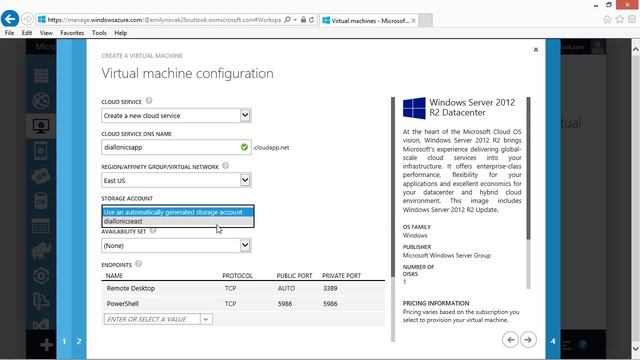The height and width of the screenshot is (360, 640).
Task: Open All Items grid icon in sidebar
Action: pyautogui.click(x=41, y=76)
